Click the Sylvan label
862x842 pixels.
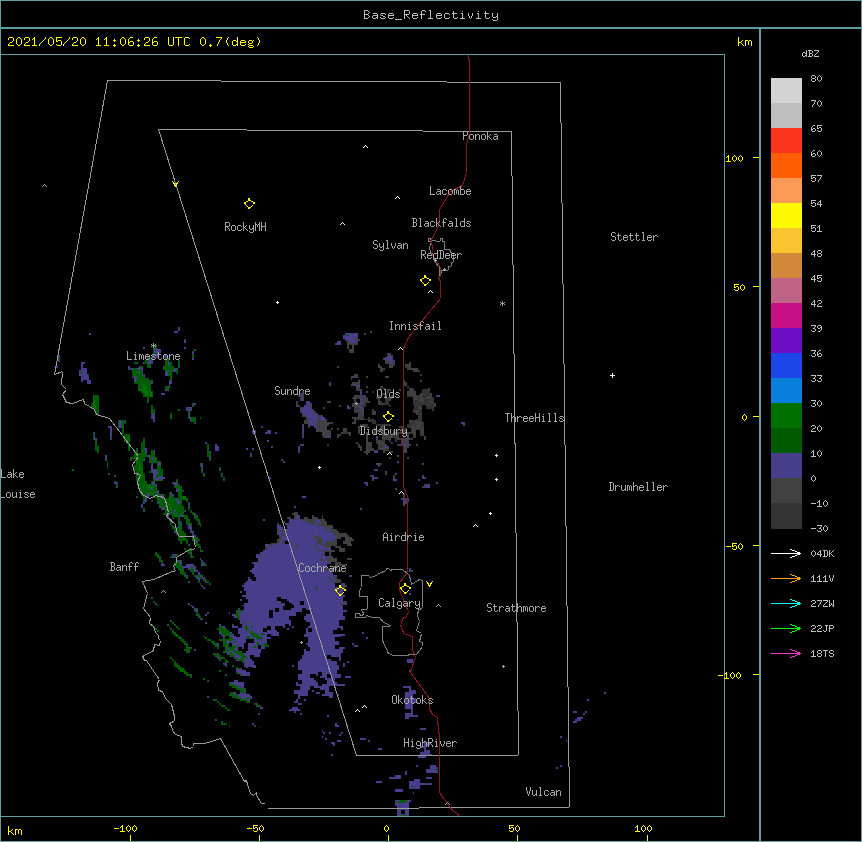pyautogui.click(x=390, y=245)
